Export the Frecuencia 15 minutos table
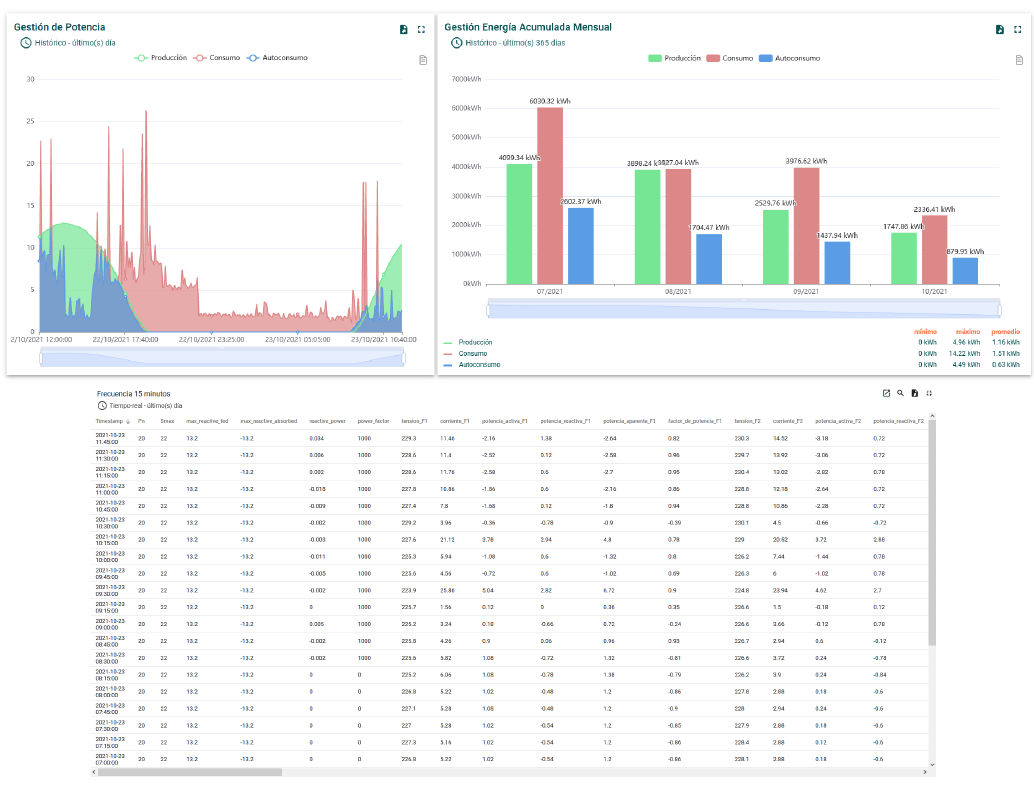 (914, 393)
